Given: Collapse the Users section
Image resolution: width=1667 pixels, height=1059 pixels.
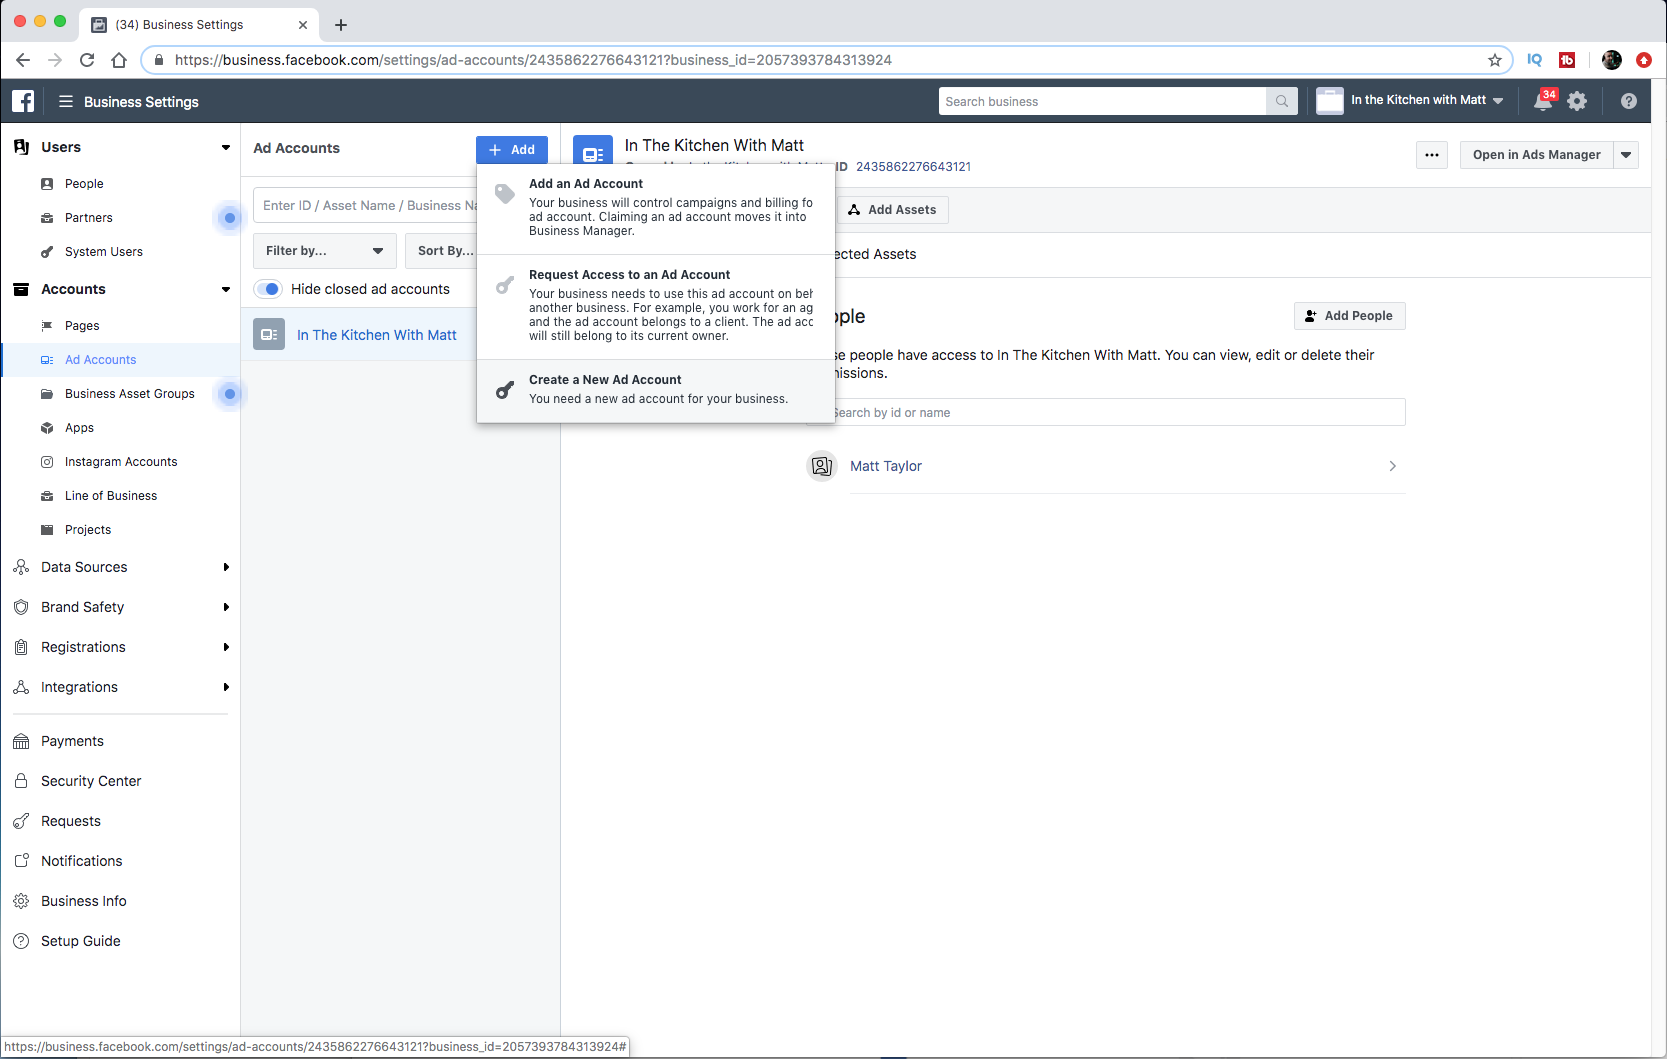Looking at the screenshot, I should click(x=226, y=147).
